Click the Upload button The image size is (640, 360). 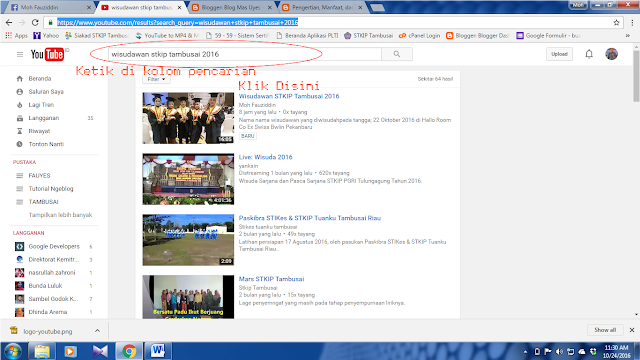point(559,54)
